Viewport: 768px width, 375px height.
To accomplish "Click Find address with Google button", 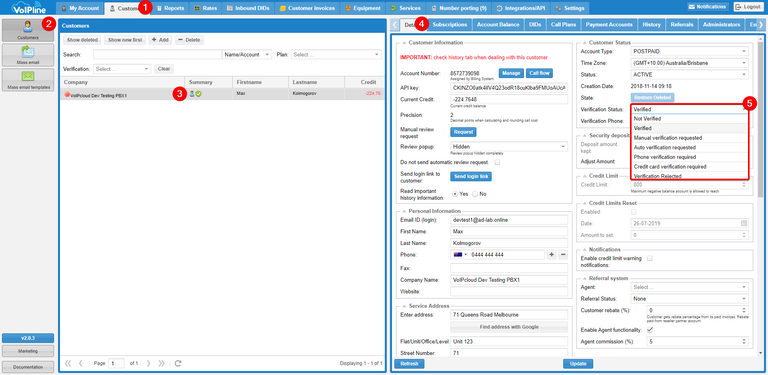I will tap(509, 327).
